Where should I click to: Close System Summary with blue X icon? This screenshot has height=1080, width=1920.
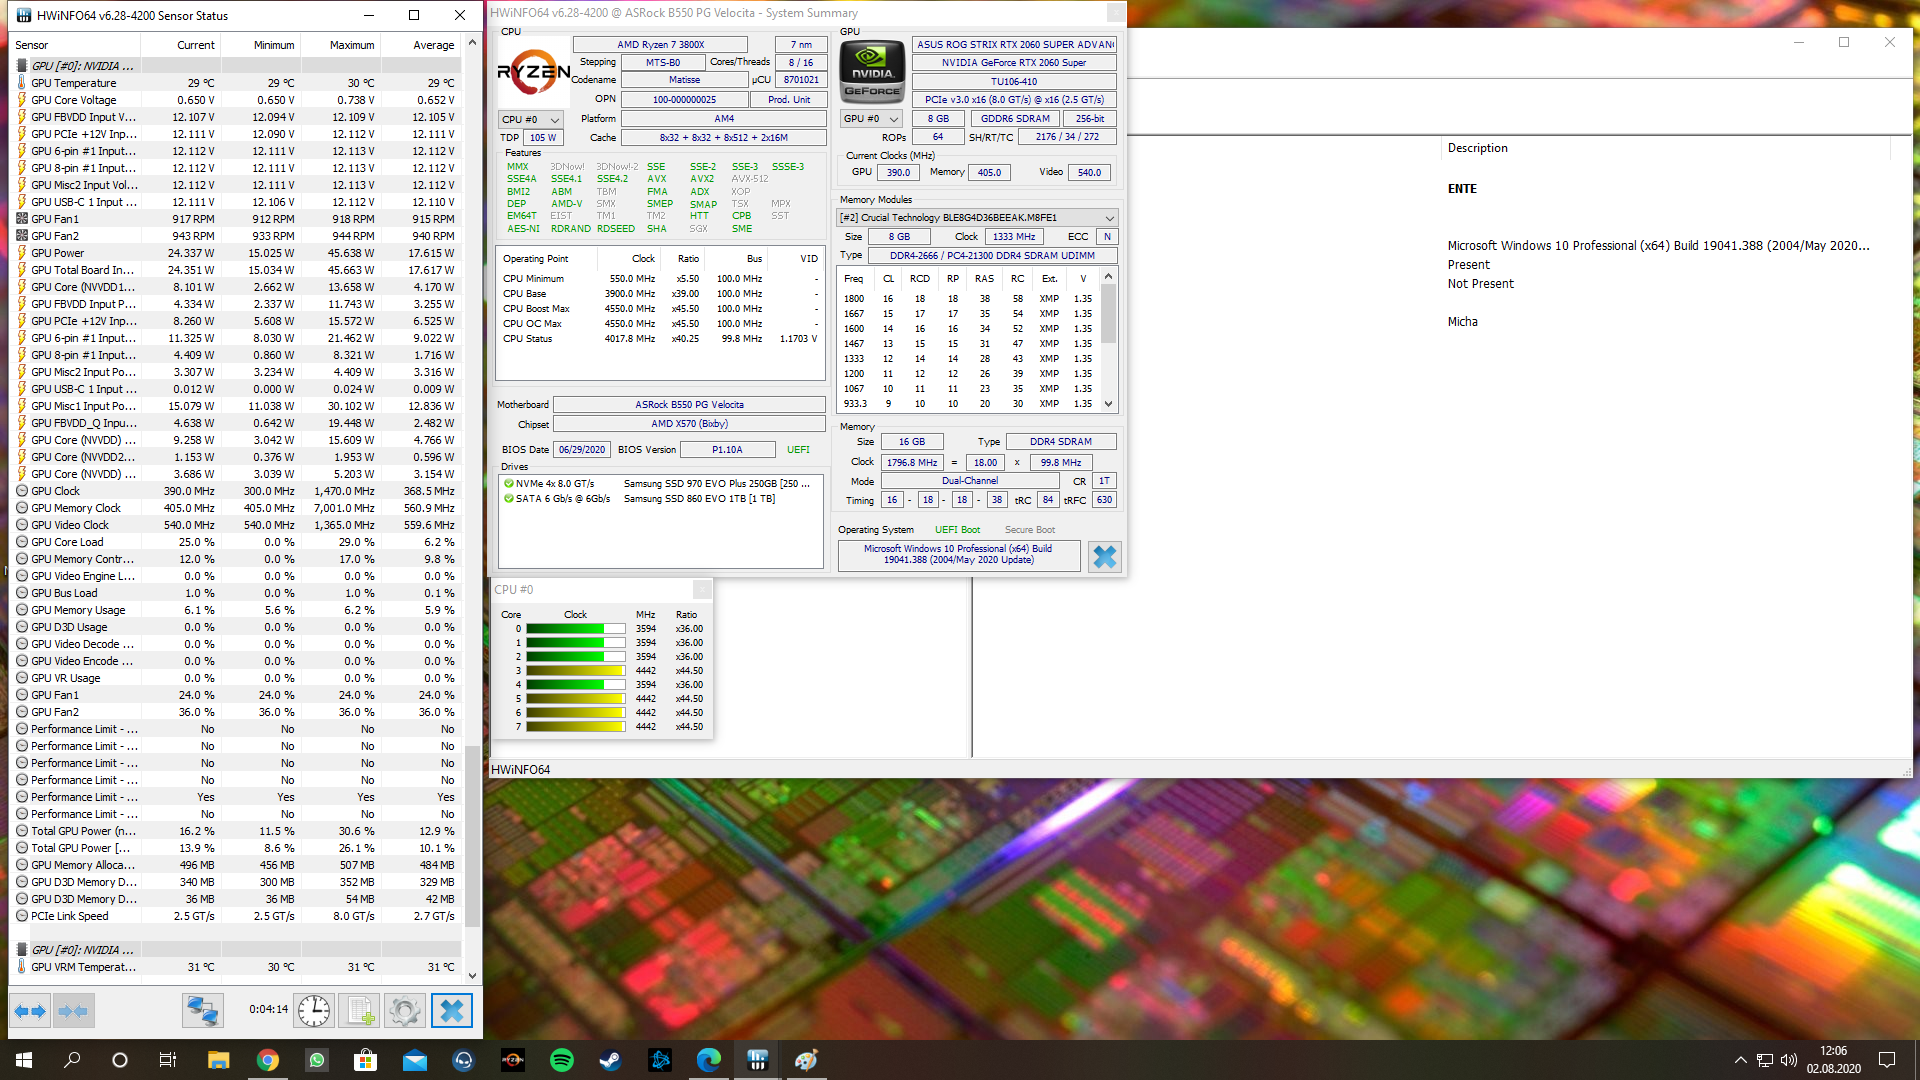pyautogui.click(x=1104, y=557)
